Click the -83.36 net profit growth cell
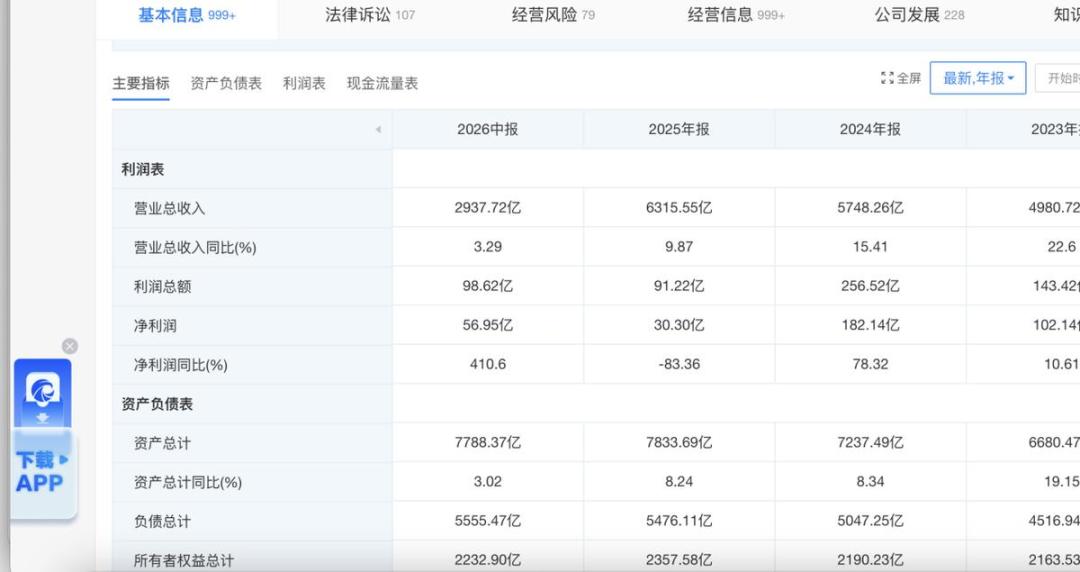1080x572 pixels. click(x=679, y=364)
